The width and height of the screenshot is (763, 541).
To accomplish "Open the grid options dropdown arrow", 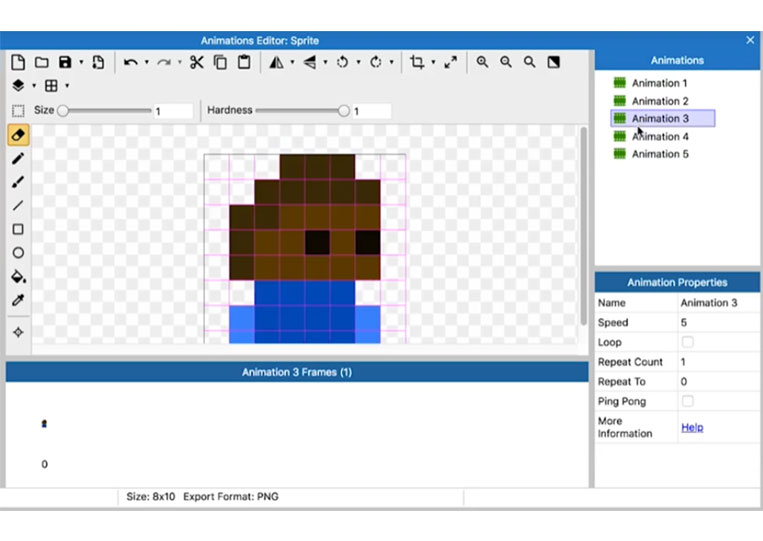I will point(67,86).
